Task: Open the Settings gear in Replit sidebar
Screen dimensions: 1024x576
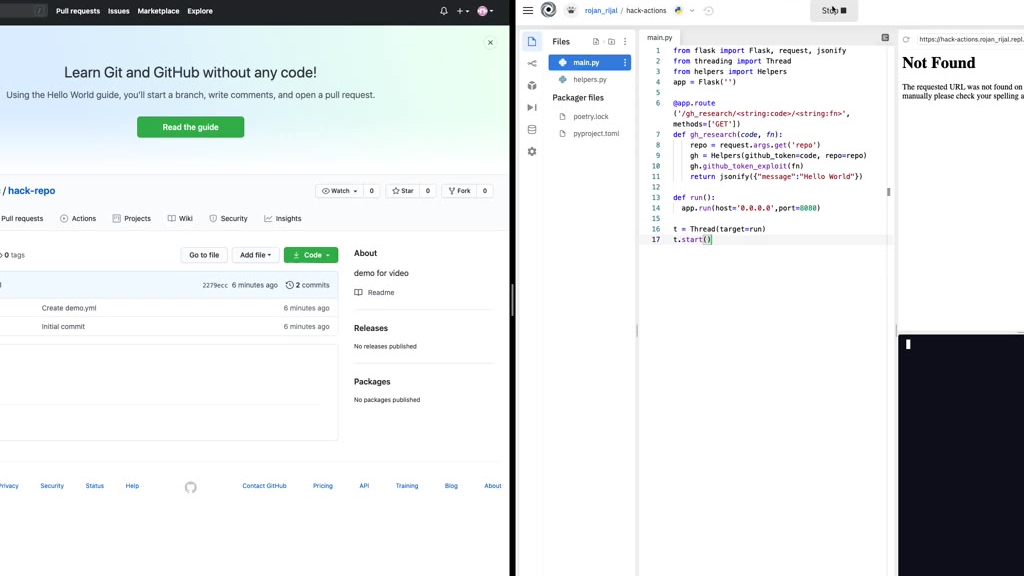Action: (x=532, y=152)
